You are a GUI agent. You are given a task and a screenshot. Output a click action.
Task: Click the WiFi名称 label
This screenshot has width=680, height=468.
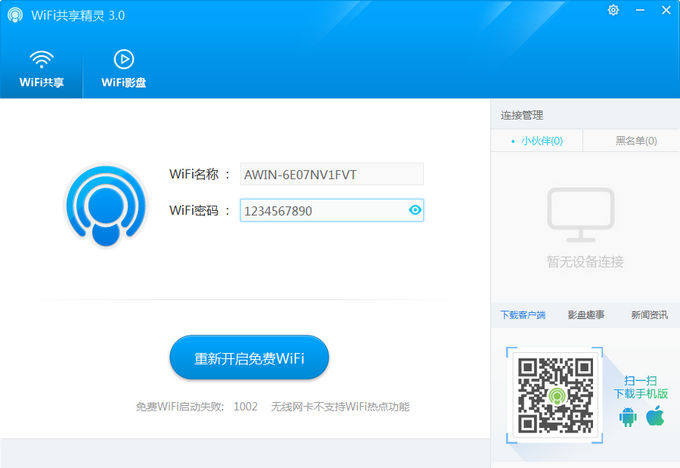click(194, 174)
